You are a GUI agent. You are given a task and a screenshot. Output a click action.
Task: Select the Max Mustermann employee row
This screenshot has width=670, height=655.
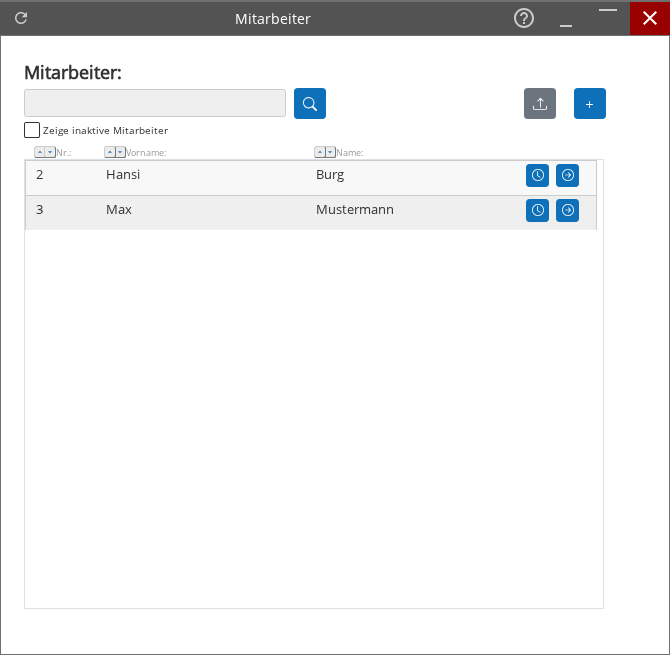[x=250, y=211]
